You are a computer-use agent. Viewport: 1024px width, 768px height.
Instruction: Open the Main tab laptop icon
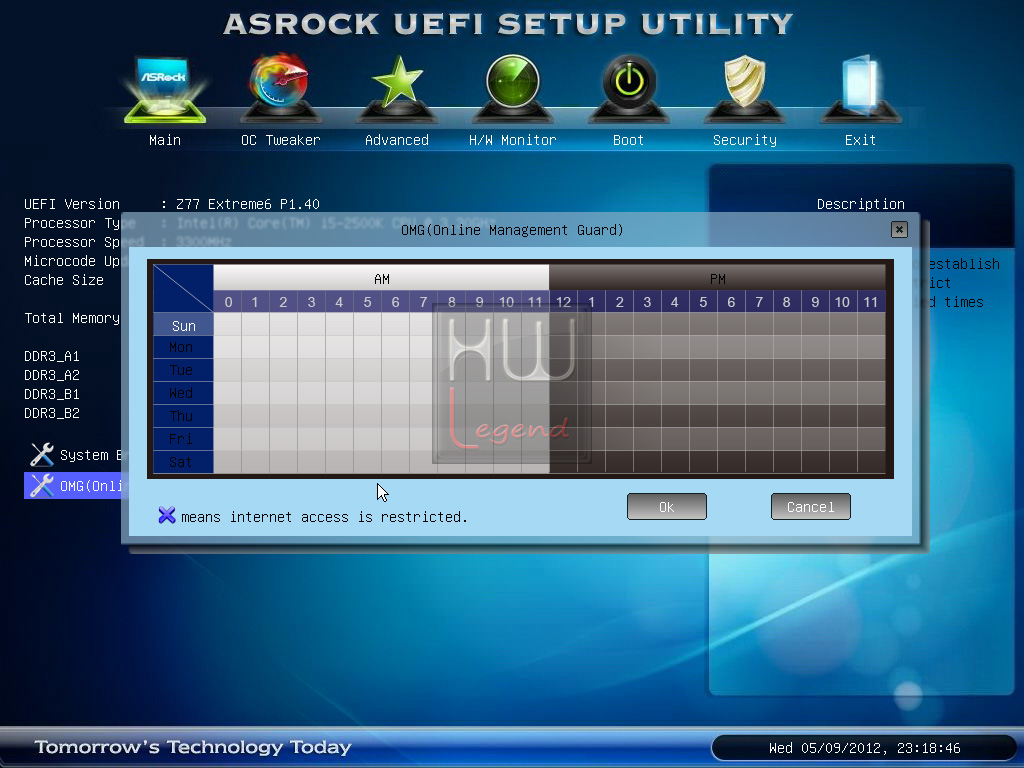click(165, 89)
